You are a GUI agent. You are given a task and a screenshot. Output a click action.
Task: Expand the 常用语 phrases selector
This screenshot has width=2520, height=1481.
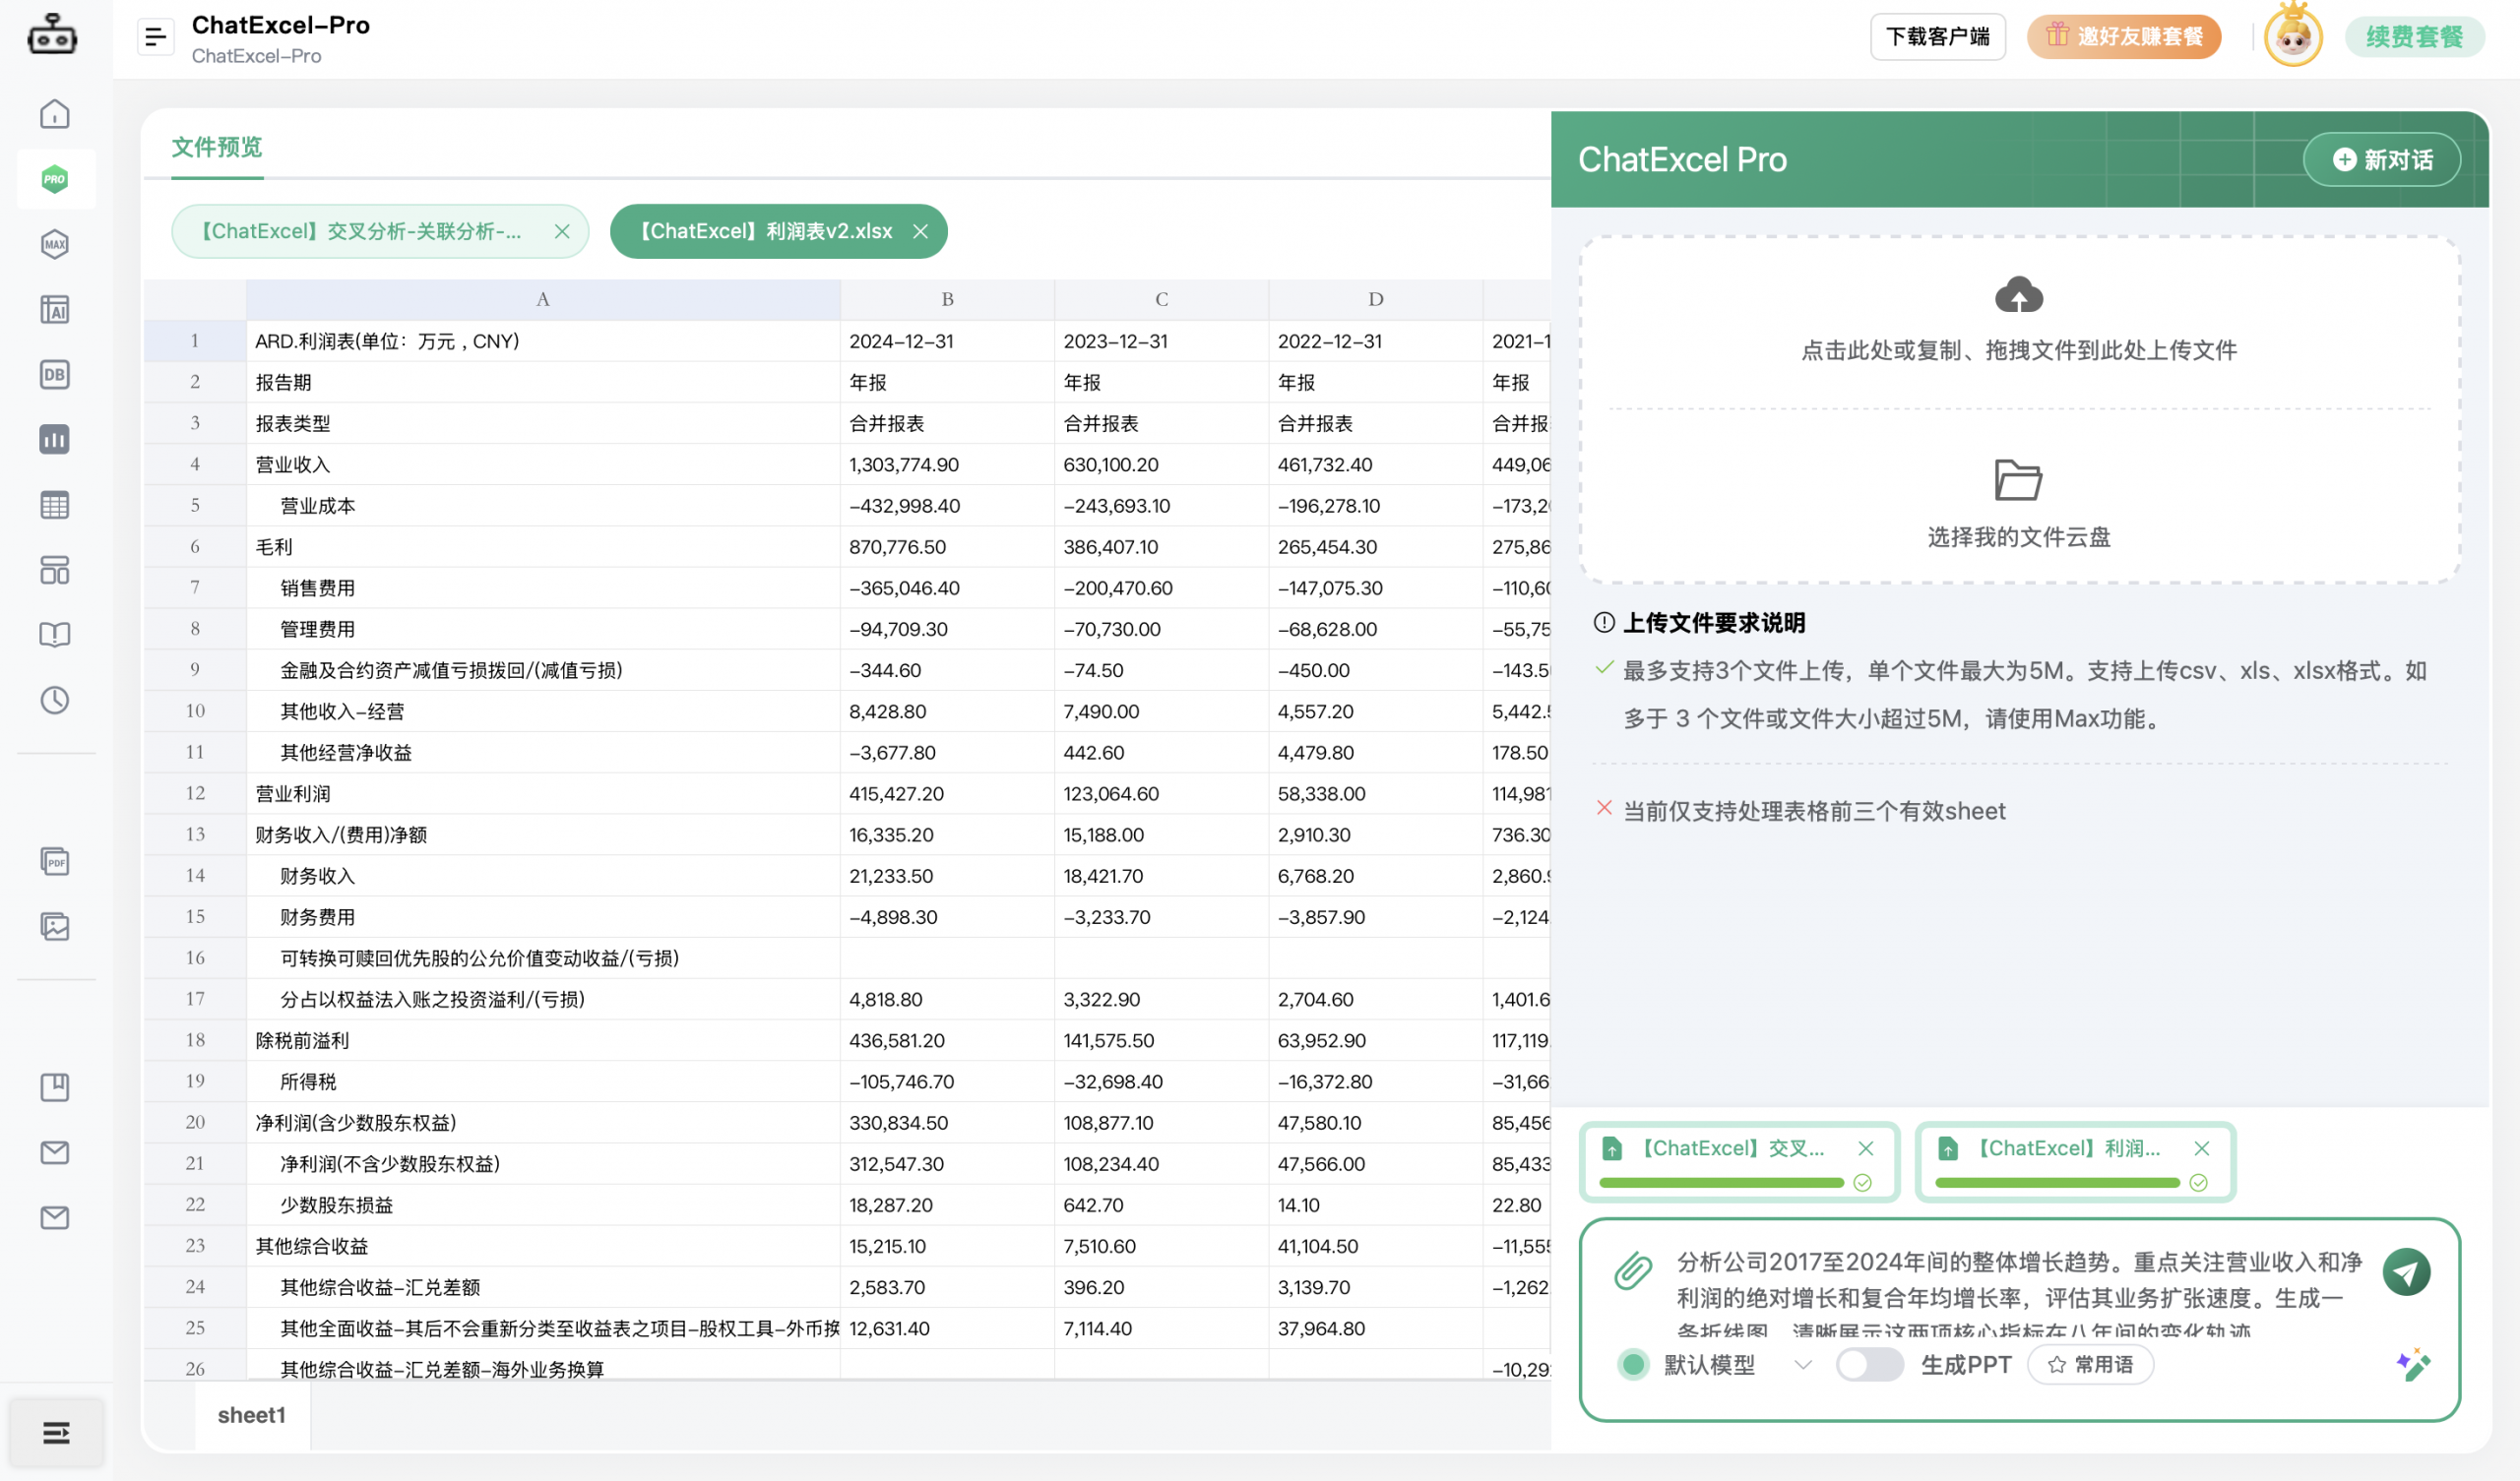(x=2090, y=1364)
